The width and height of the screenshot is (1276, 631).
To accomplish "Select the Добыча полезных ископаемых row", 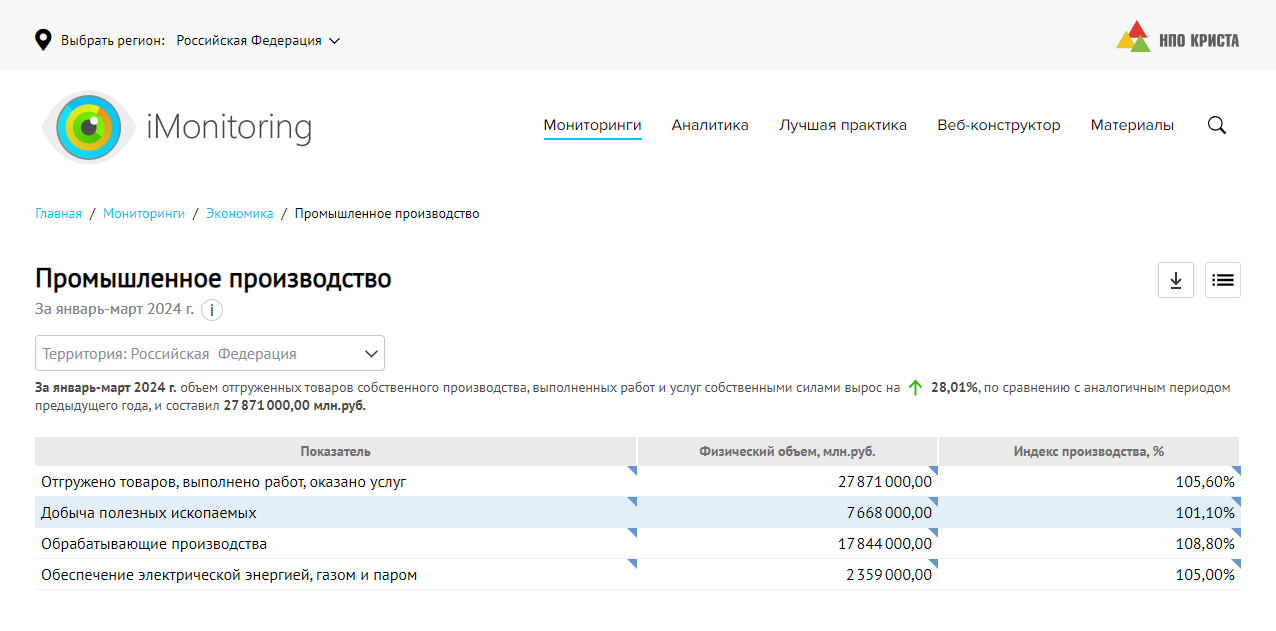I will (149, 513).
